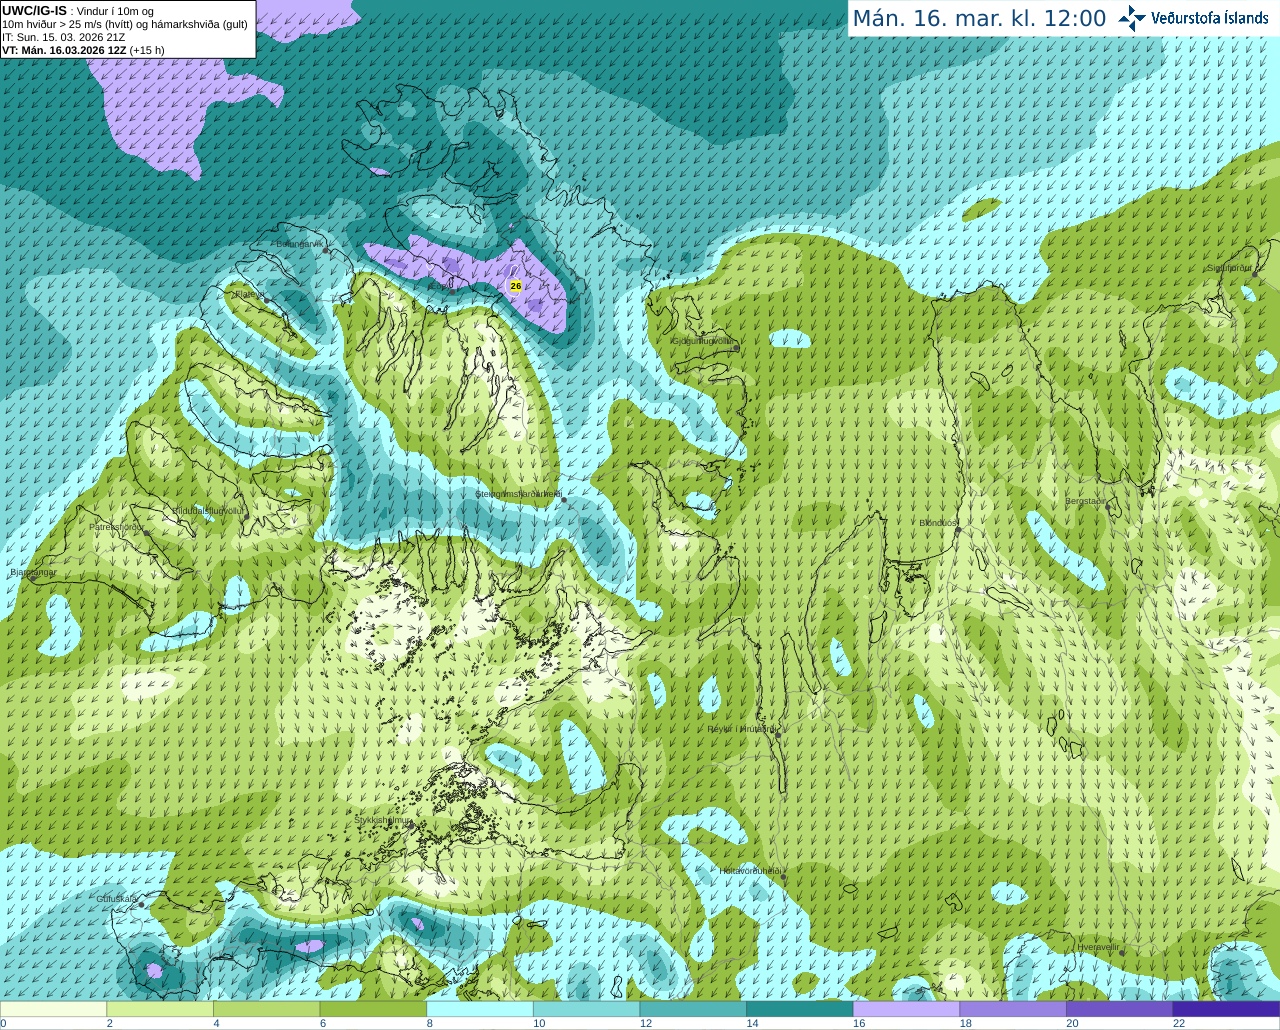The image size is (1280, 1030).
Task: Pick the 4–6 m/s legend swatch
Action: pyautogui.click(x=266, y=1009)
